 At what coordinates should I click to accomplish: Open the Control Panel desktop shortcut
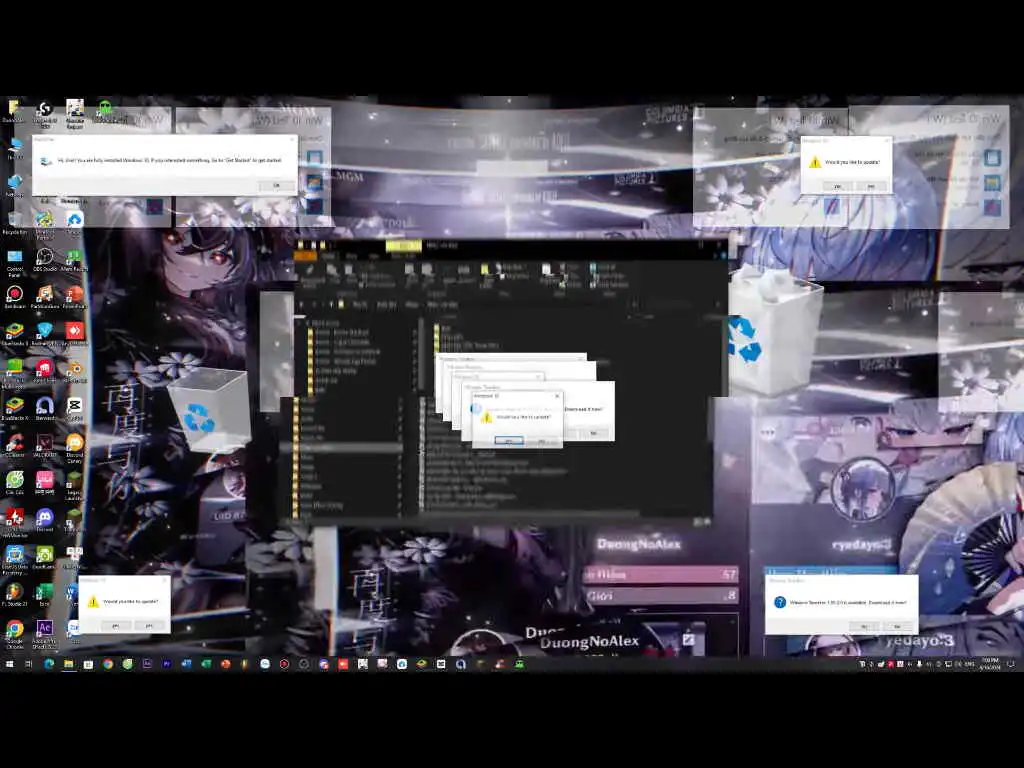(x=15, y=259)
